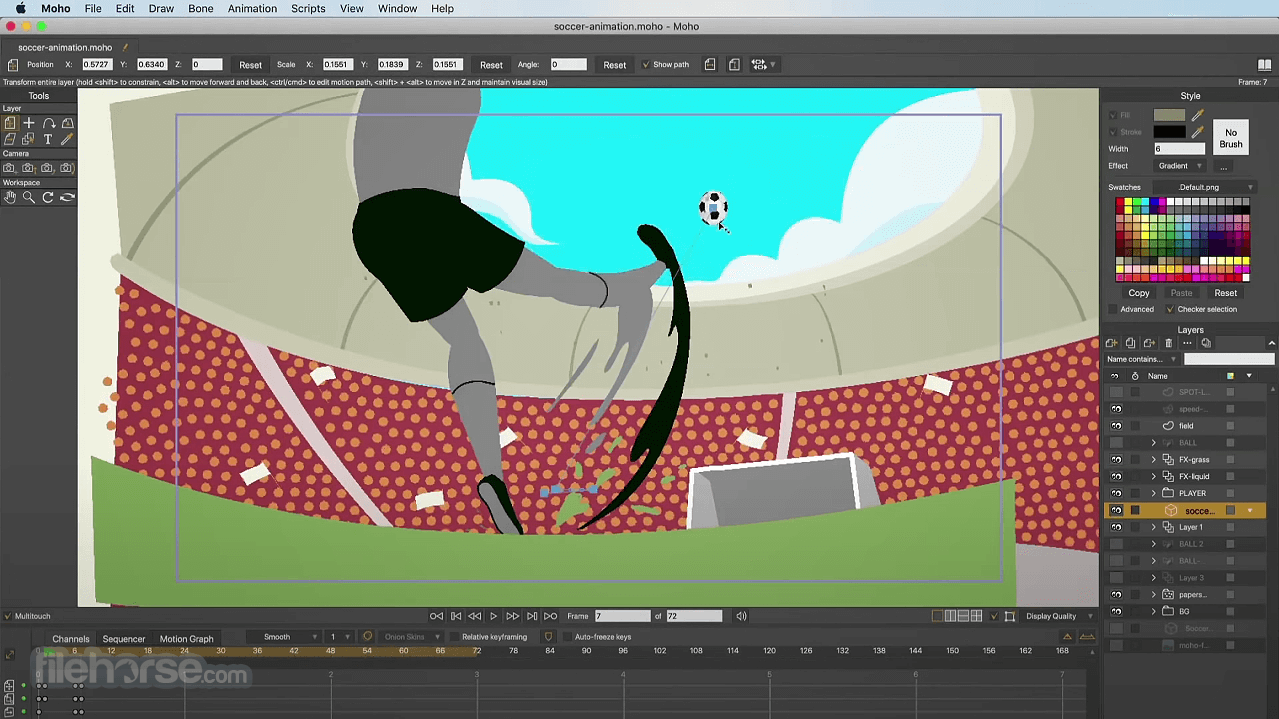The image size is (1279, 719).
Task: Click the play button in timeline controls
Action: (493, 616)
